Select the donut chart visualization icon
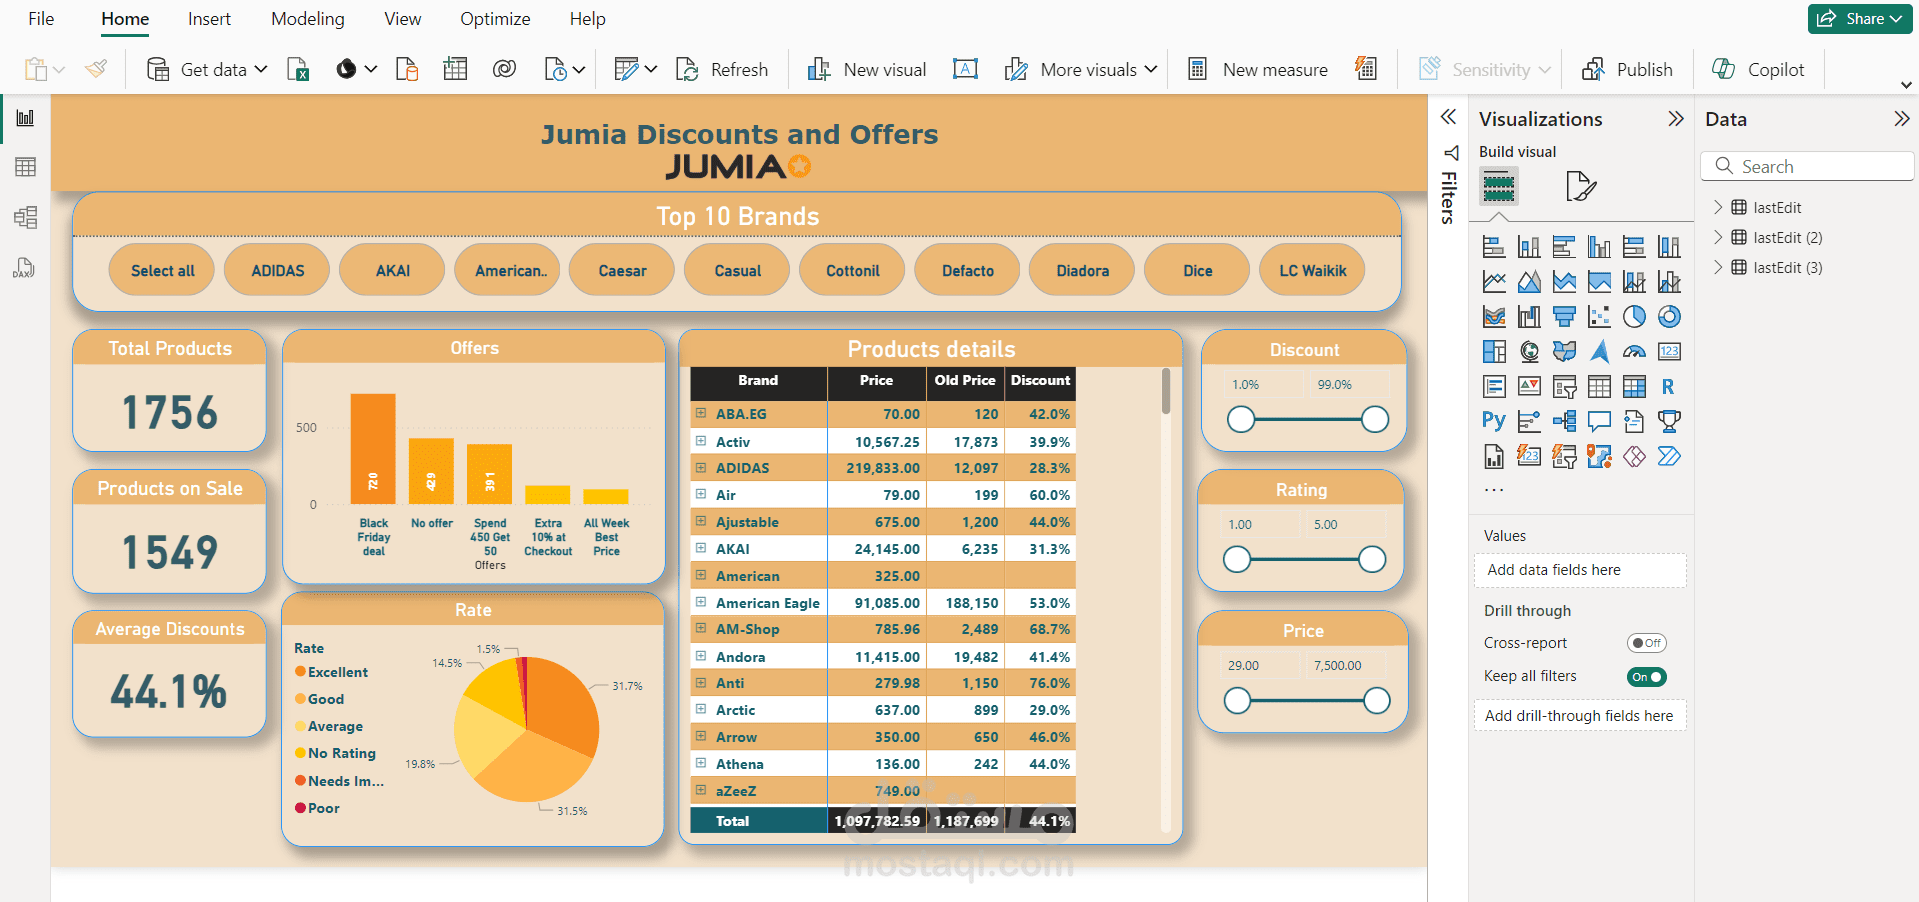Image resolution: width=1919 pixels, height=902 pixels. [1668, 316]
